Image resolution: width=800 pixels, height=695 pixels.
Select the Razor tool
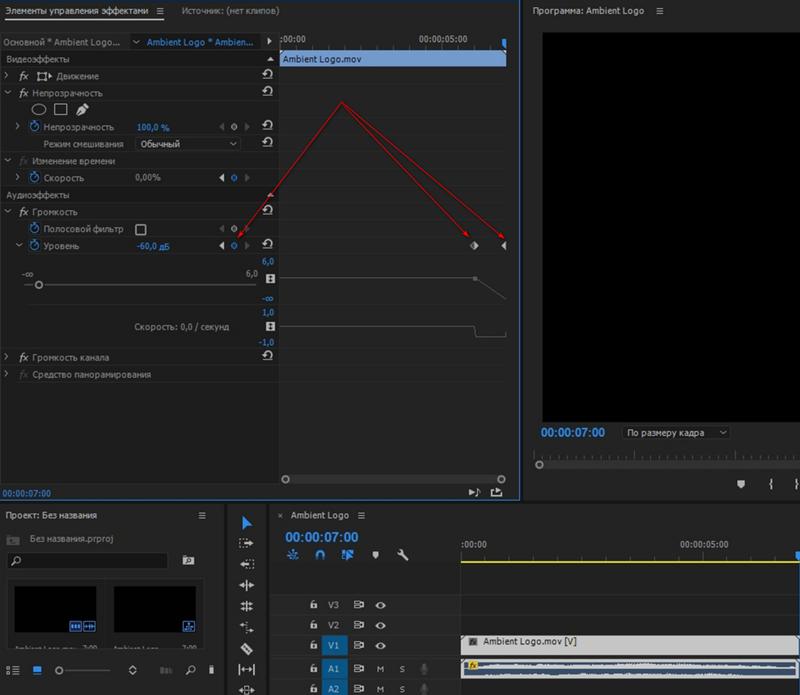(x=246, y=649)
